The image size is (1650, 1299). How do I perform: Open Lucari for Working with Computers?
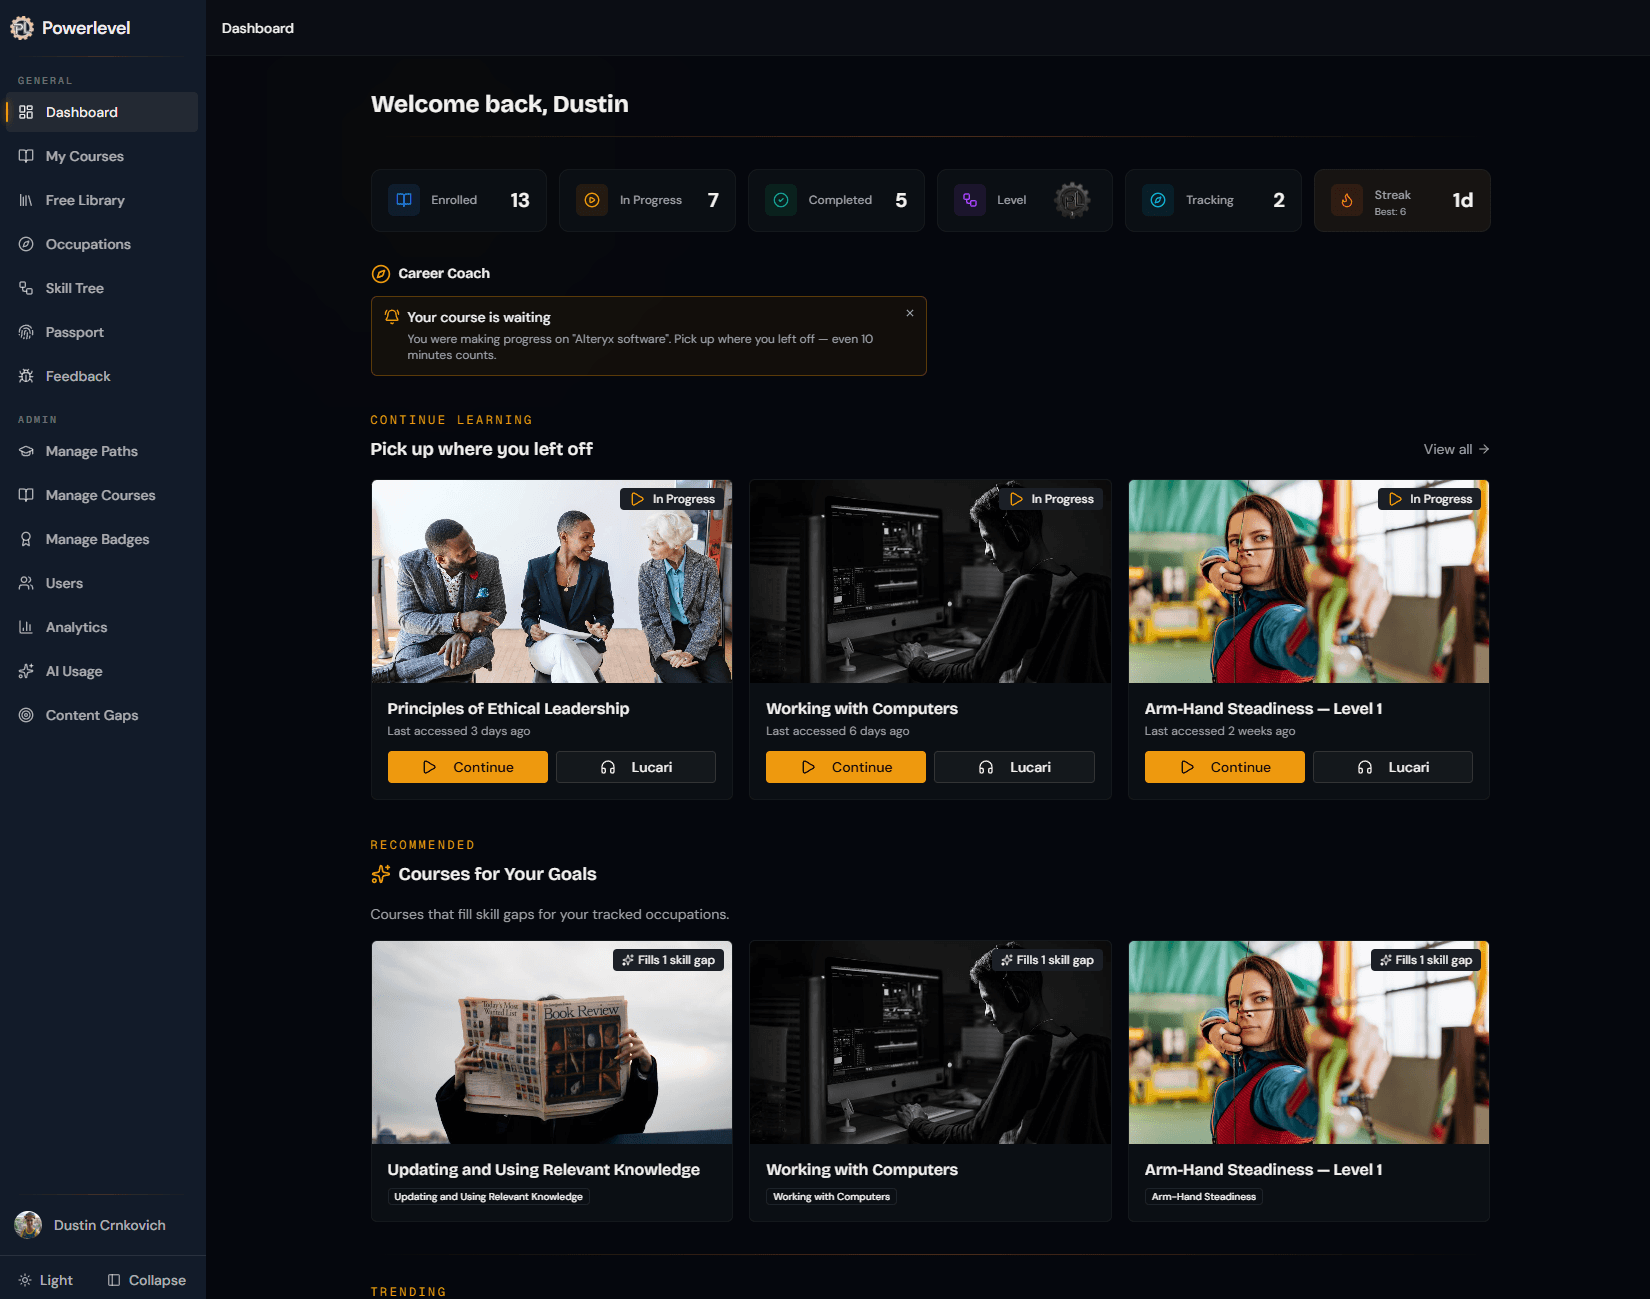[1013, 767]
